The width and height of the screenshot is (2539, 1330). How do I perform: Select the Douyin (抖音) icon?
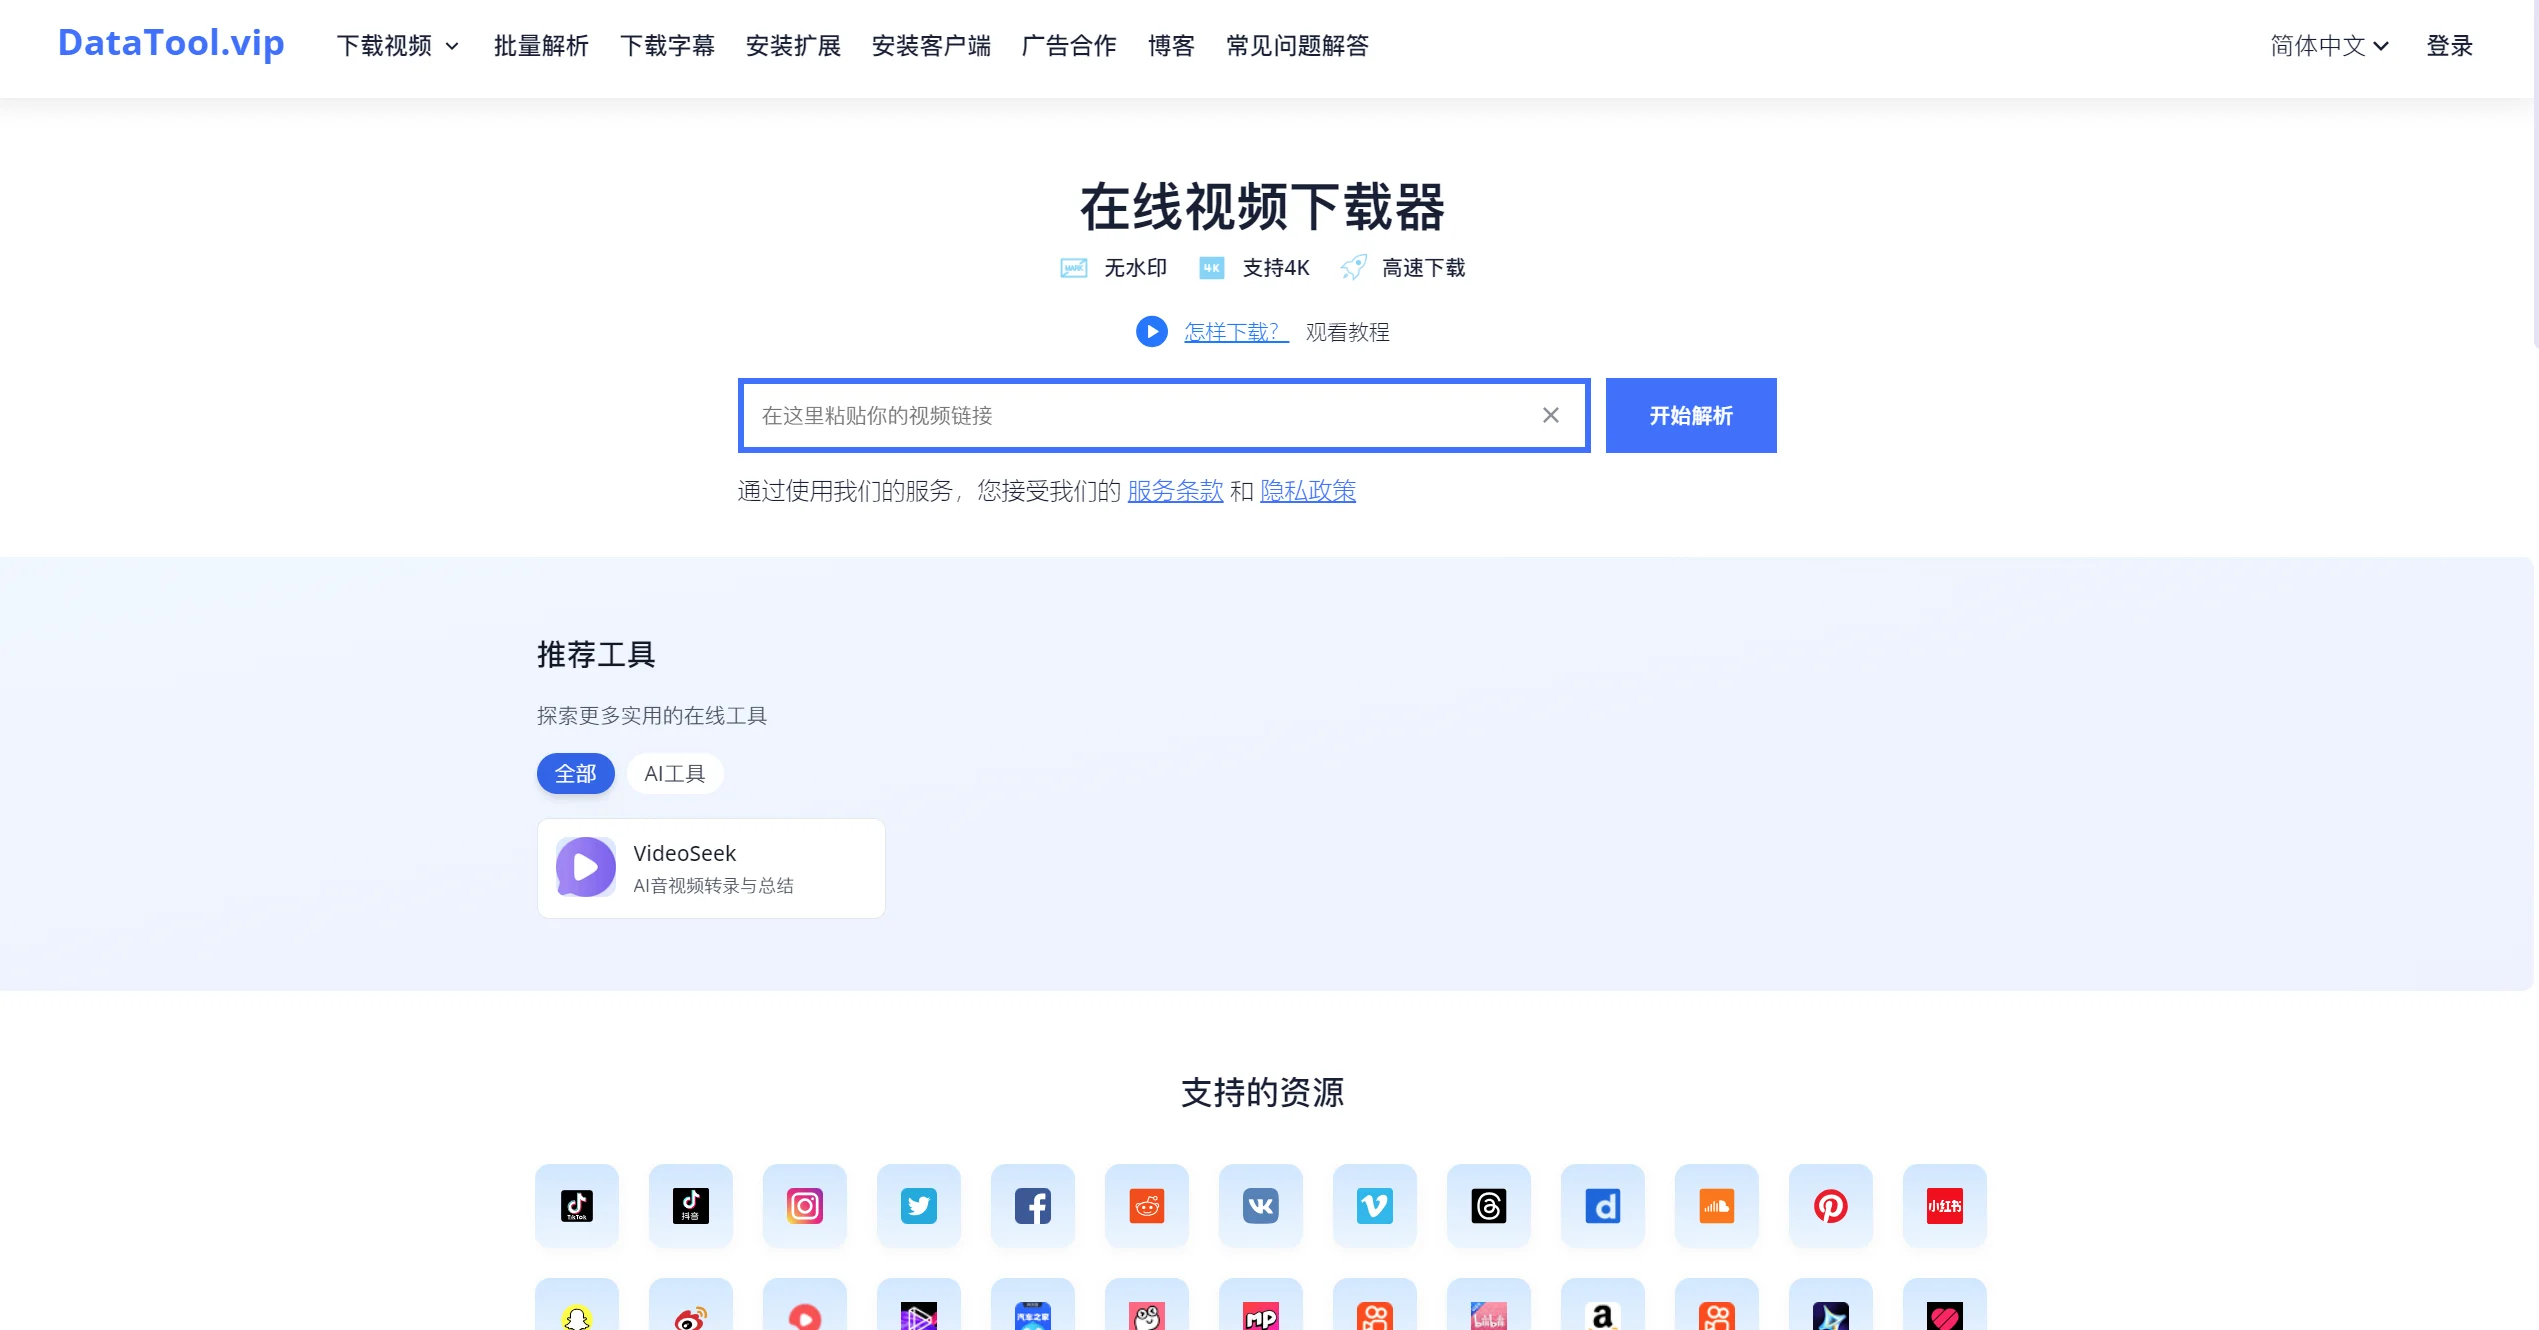(x=691, y=1205)
